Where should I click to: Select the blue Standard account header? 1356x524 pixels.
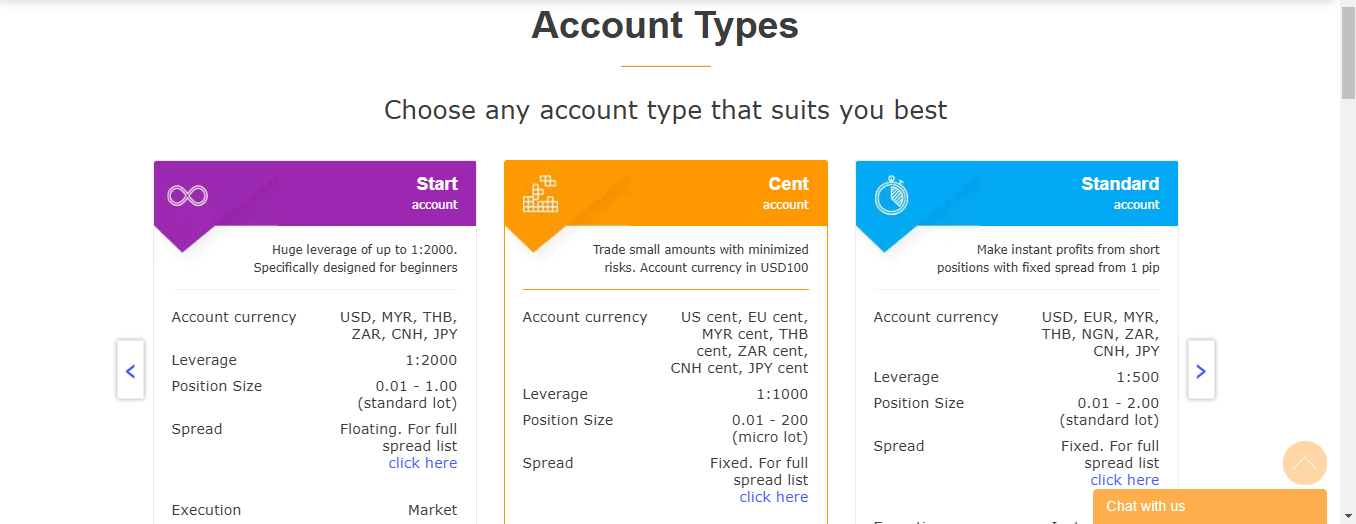[1017, 193]
